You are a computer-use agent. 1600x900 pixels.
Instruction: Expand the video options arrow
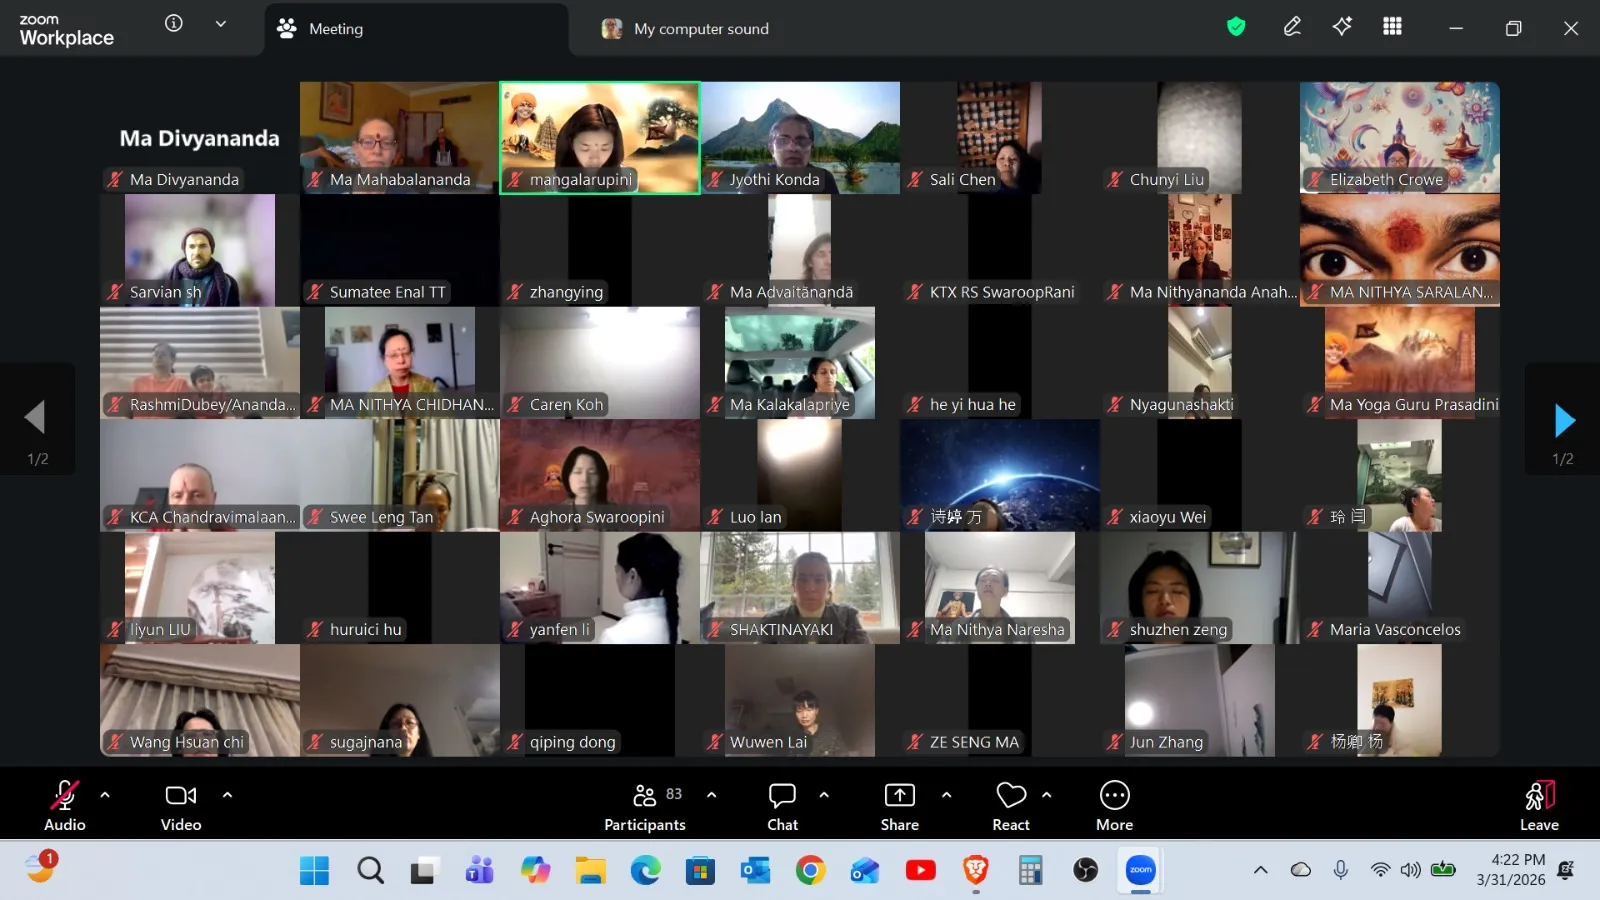[x=227, y=795]
